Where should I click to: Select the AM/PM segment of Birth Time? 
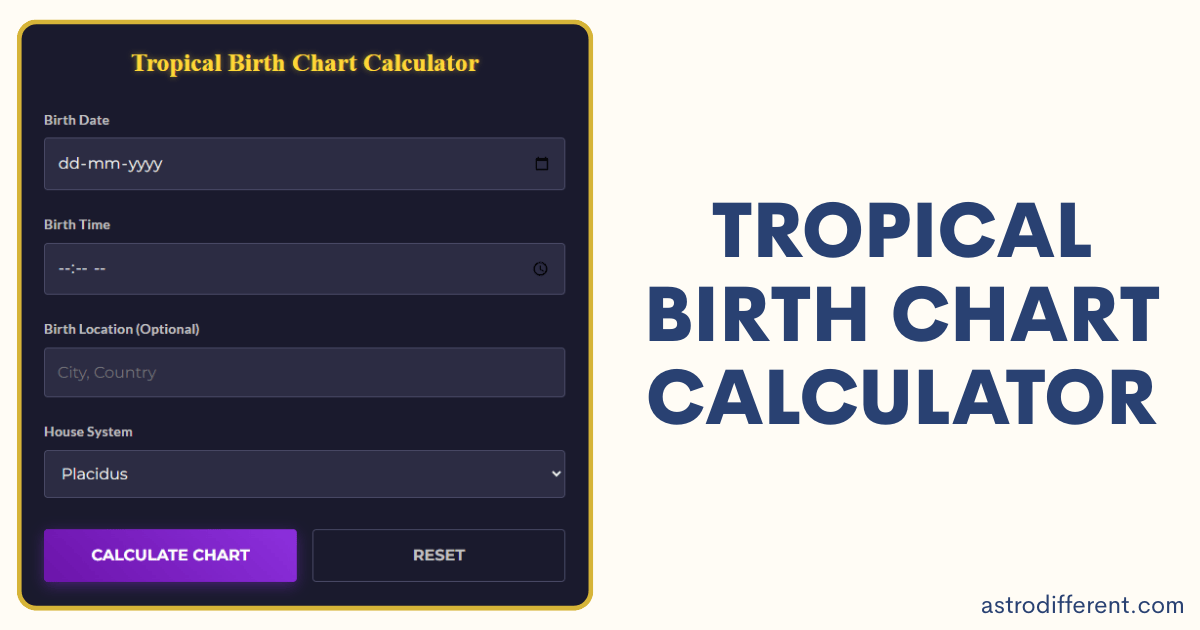click(100, 269)
